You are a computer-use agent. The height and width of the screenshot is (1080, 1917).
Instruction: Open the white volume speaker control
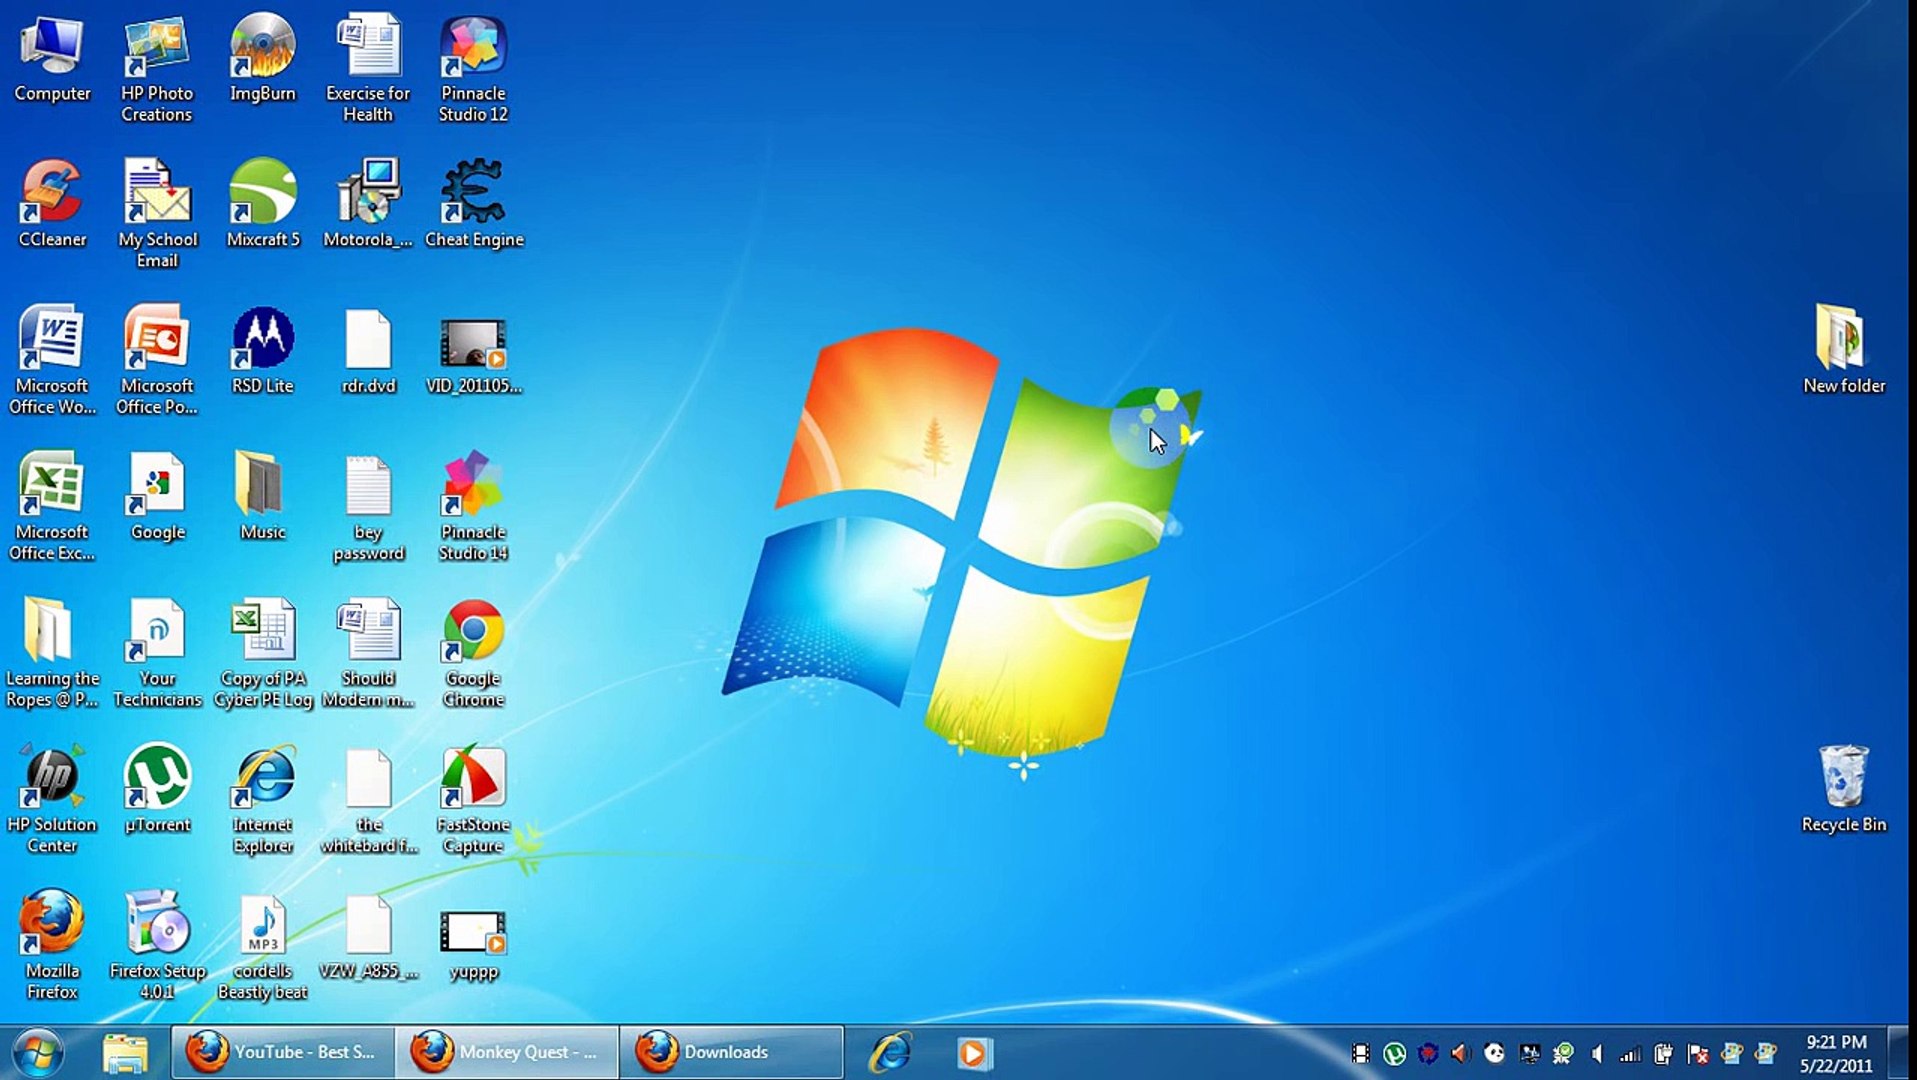(1596, 1053)
